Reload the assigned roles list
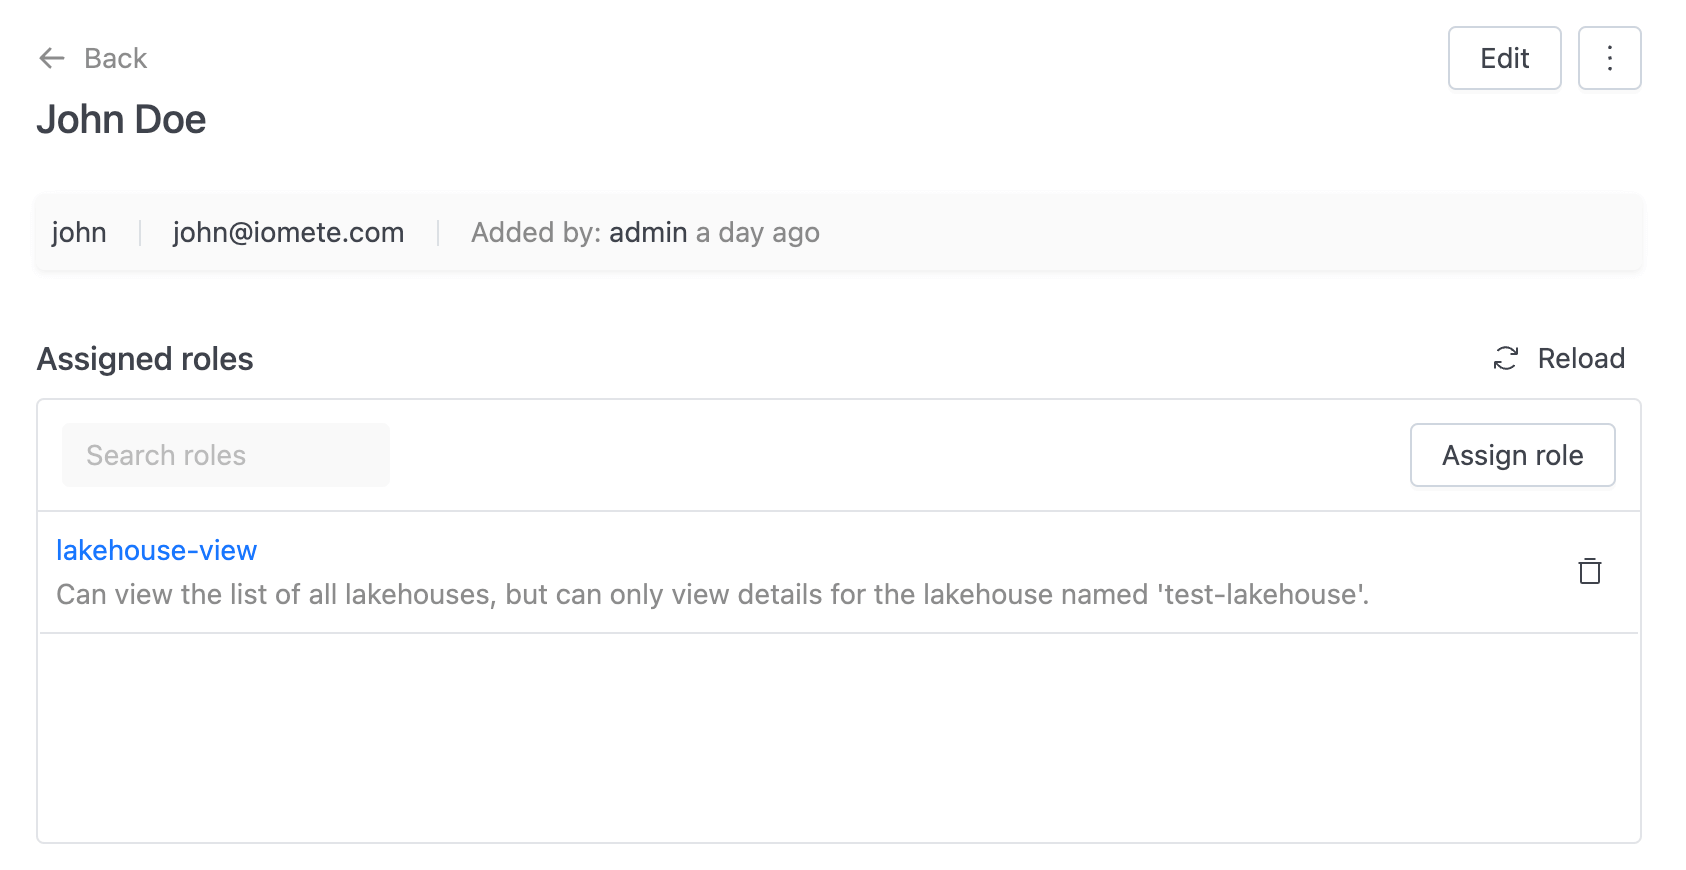This screenshot has height=870, width=1686. [x=1580, y=358]
